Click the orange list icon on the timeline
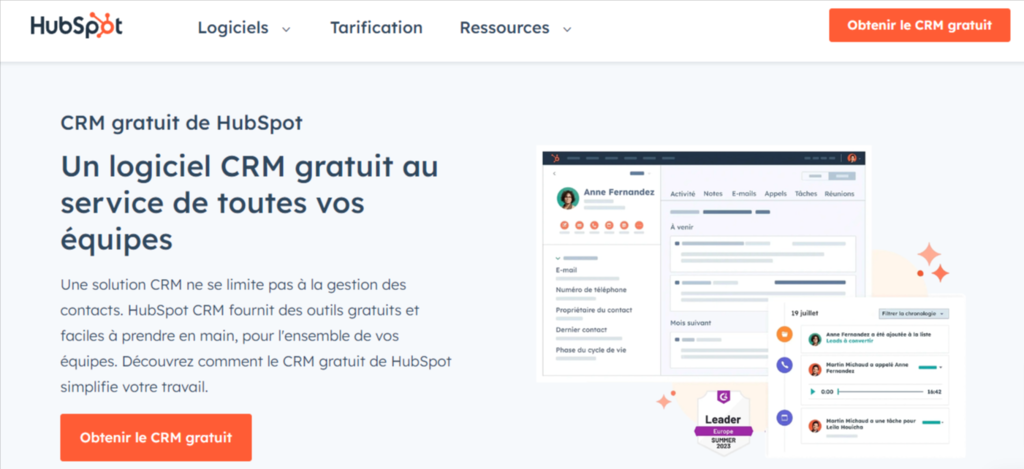 [x=784, y=334]
